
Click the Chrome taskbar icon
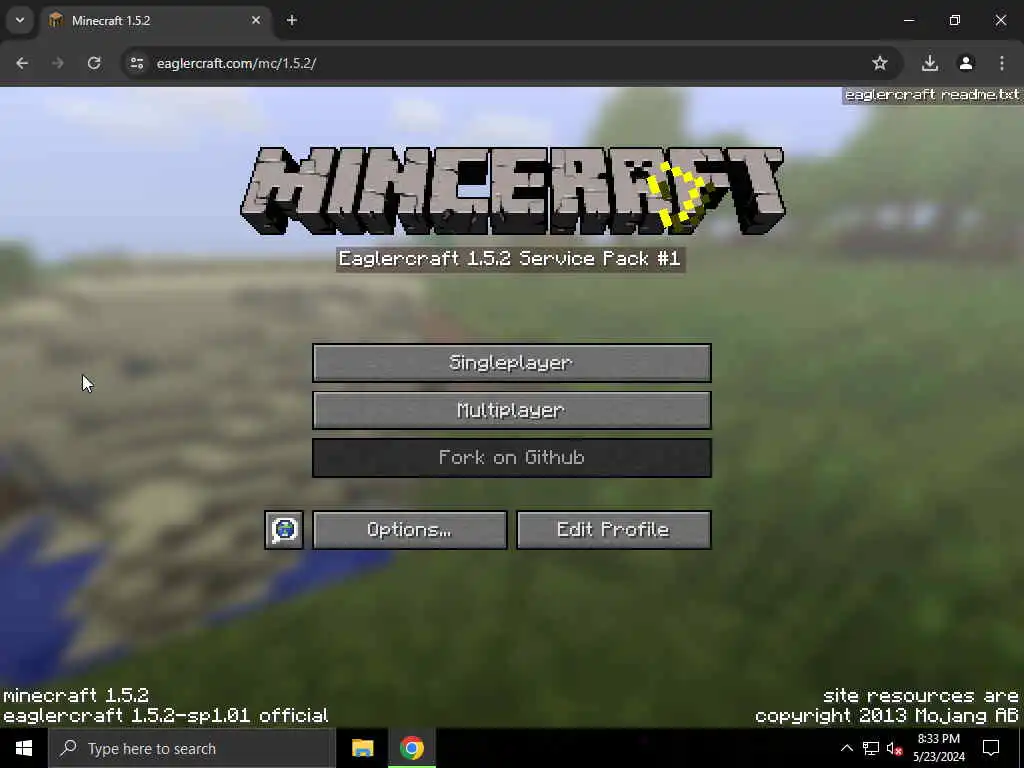click(x=411, y=748)
